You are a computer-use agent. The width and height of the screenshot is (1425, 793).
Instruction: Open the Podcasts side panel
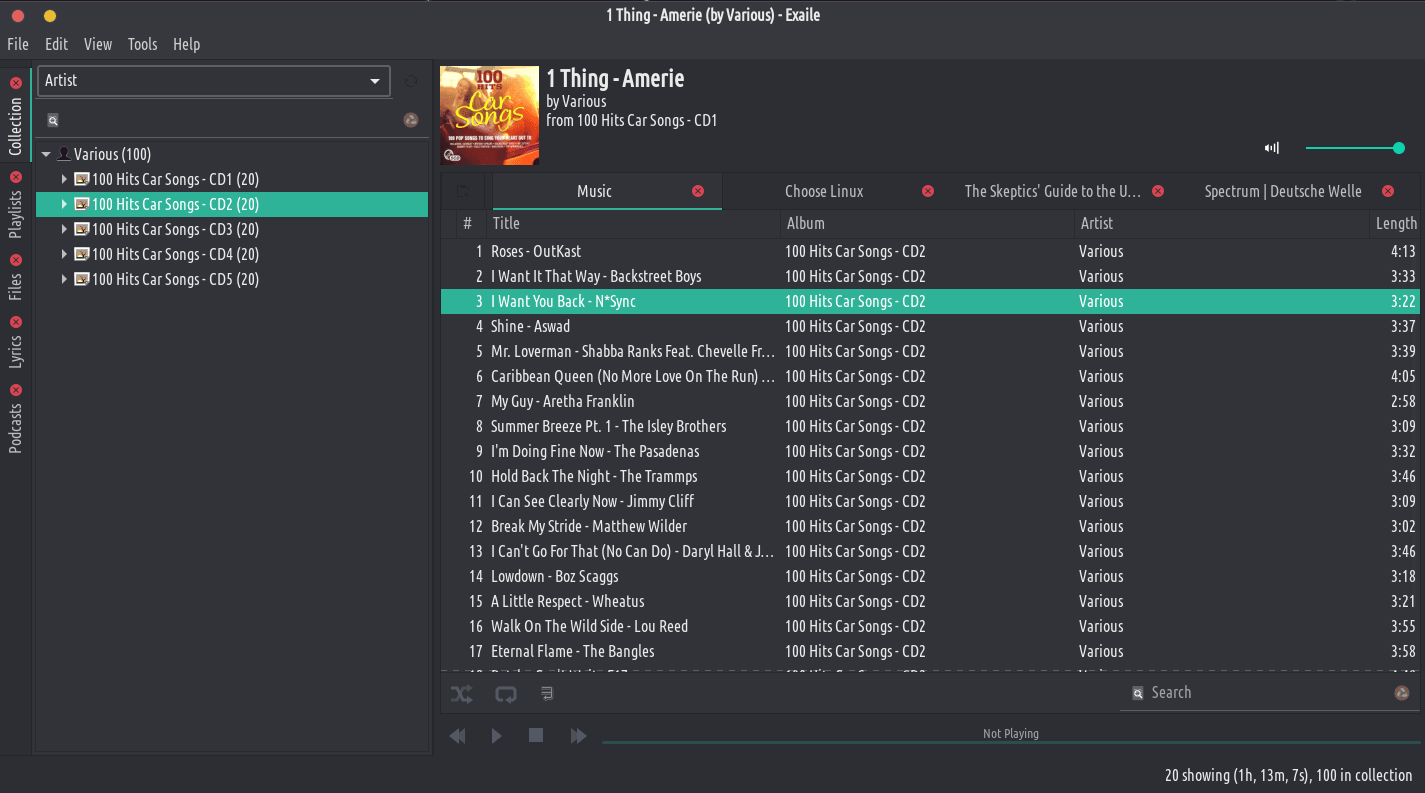point(15,427)
